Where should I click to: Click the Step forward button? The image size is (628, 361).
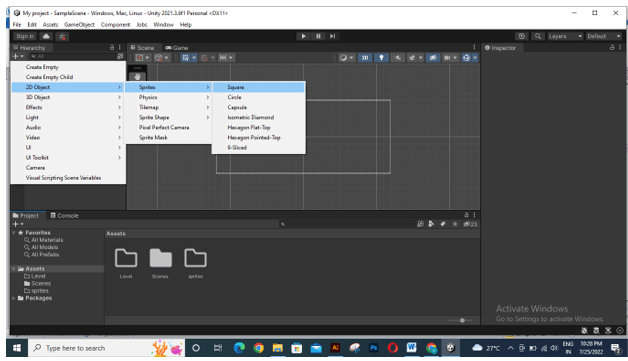pos(332,36)
